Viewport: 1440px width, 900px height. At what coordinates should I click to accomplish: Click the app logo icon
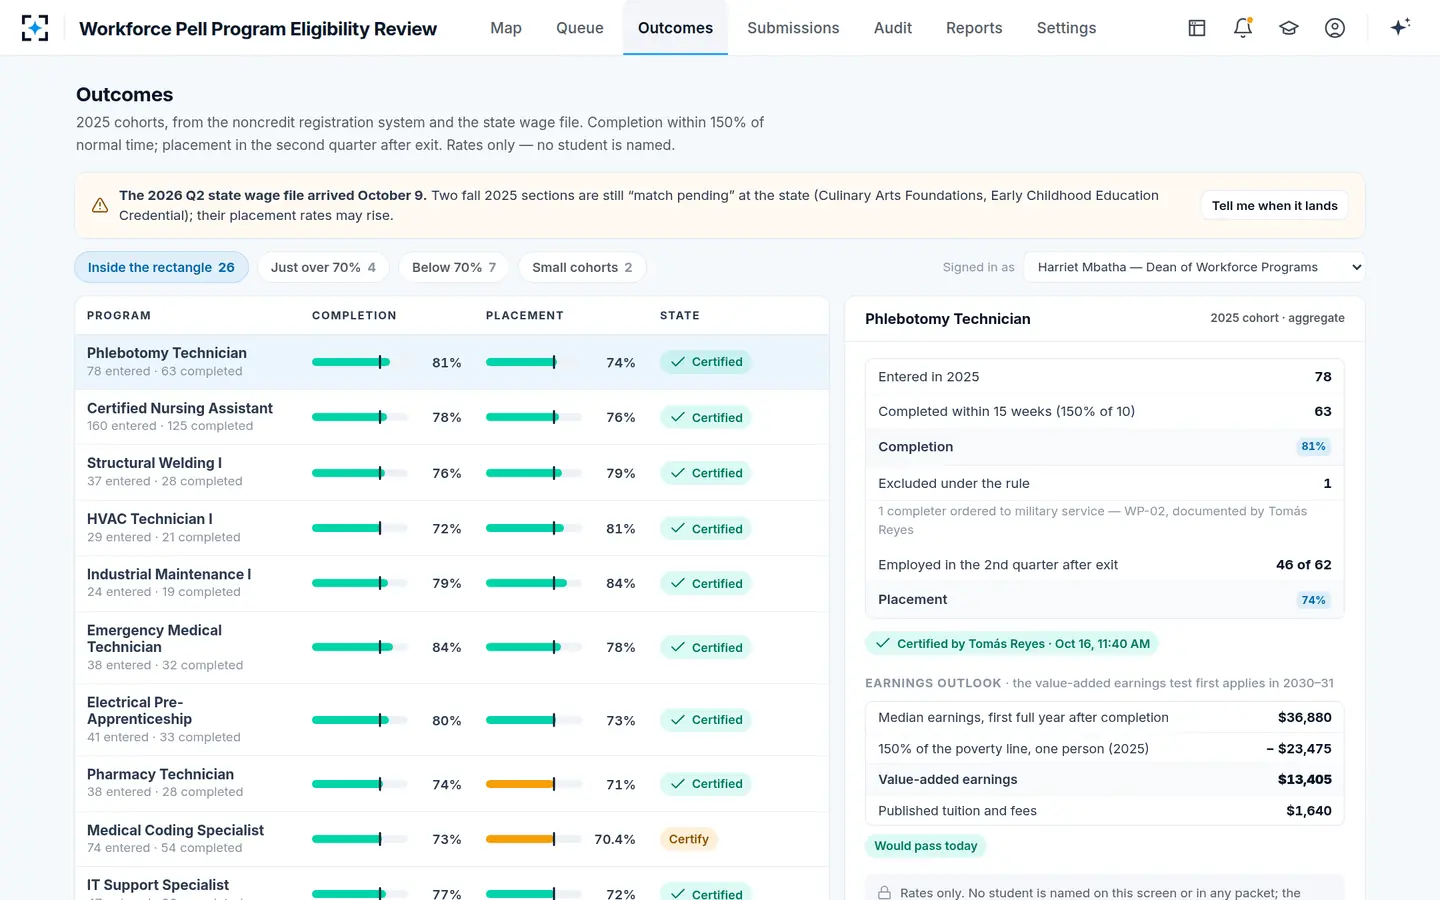[35, 28]
